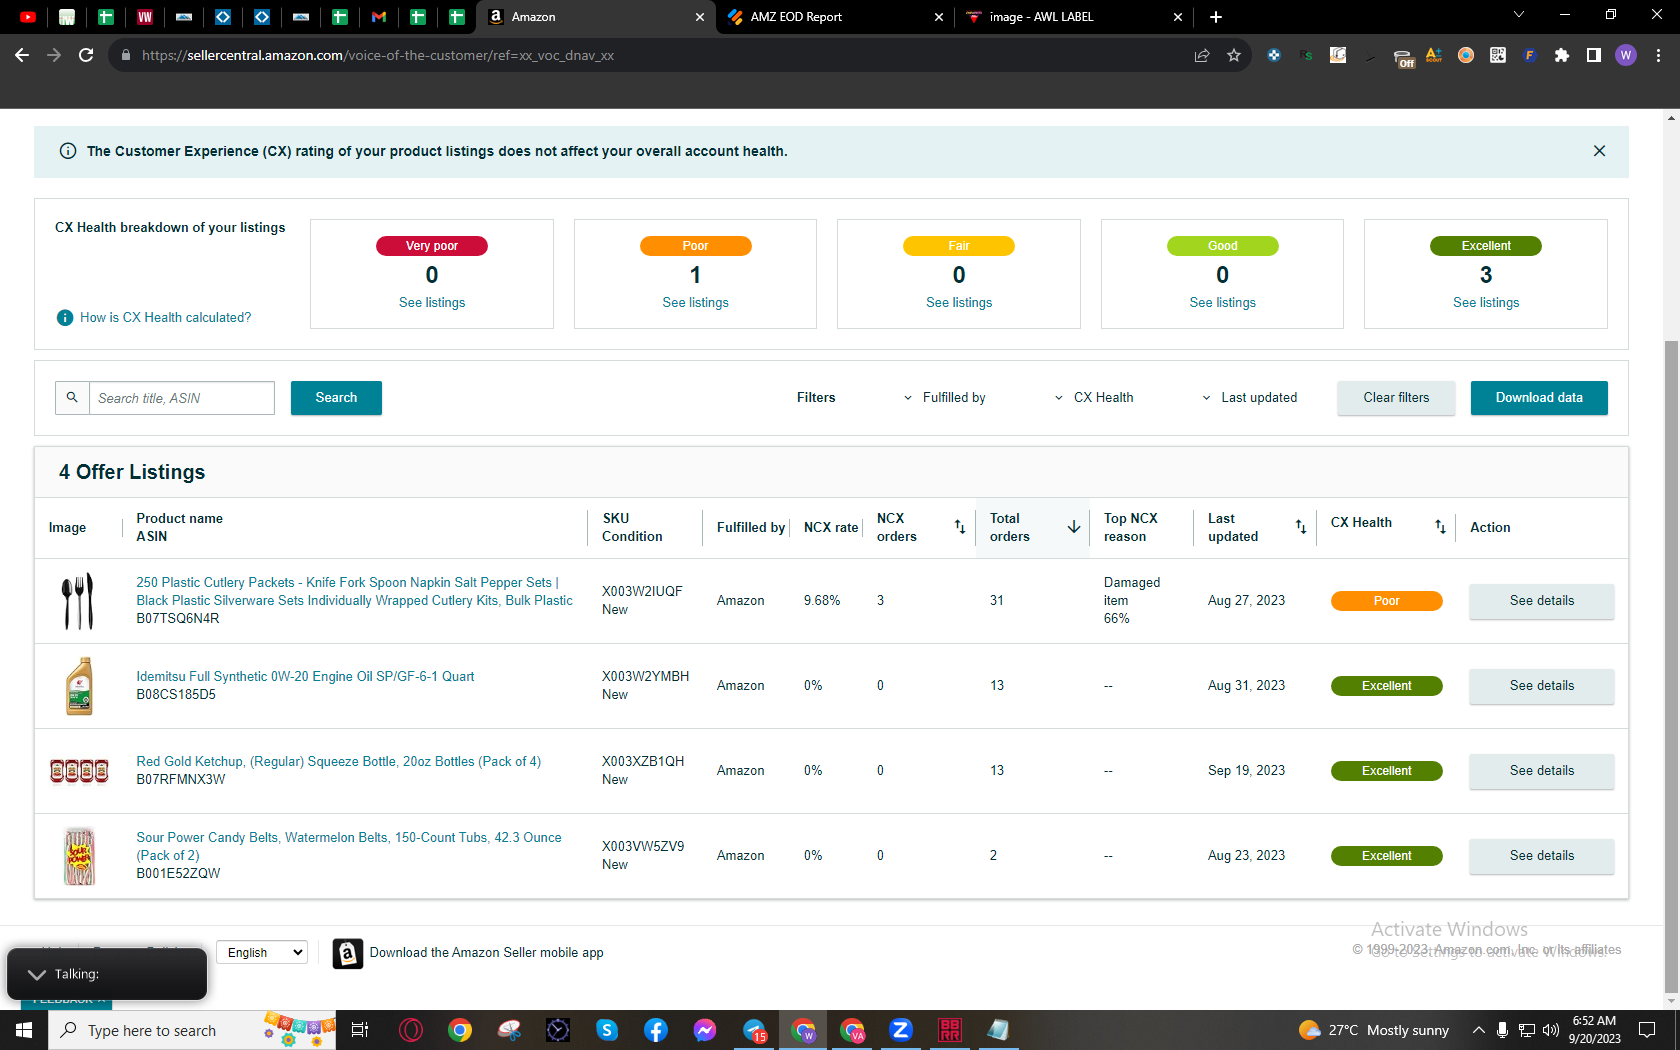Screen dimensions: 1680x1050
Task: Click the ketchup bottles thumbnail
Action: tap(79, 771)
